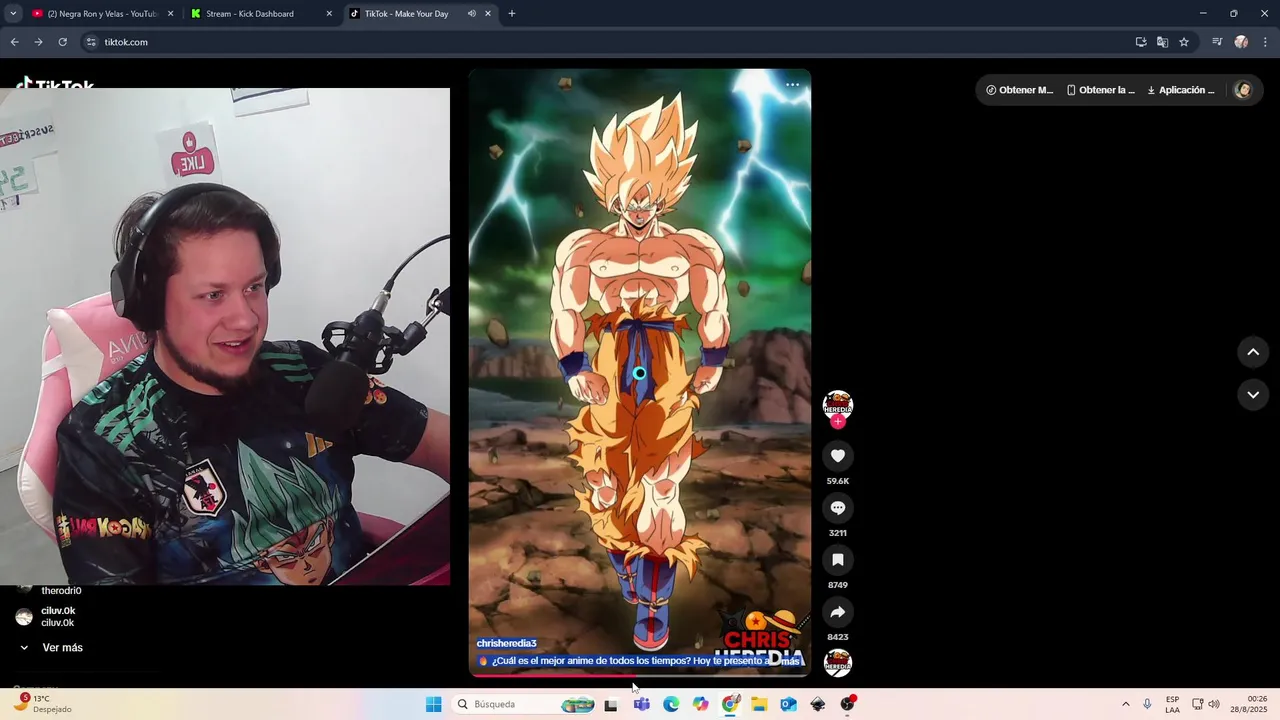
Task: Show hidden system tray icons
Action: tap(1125, 704)
